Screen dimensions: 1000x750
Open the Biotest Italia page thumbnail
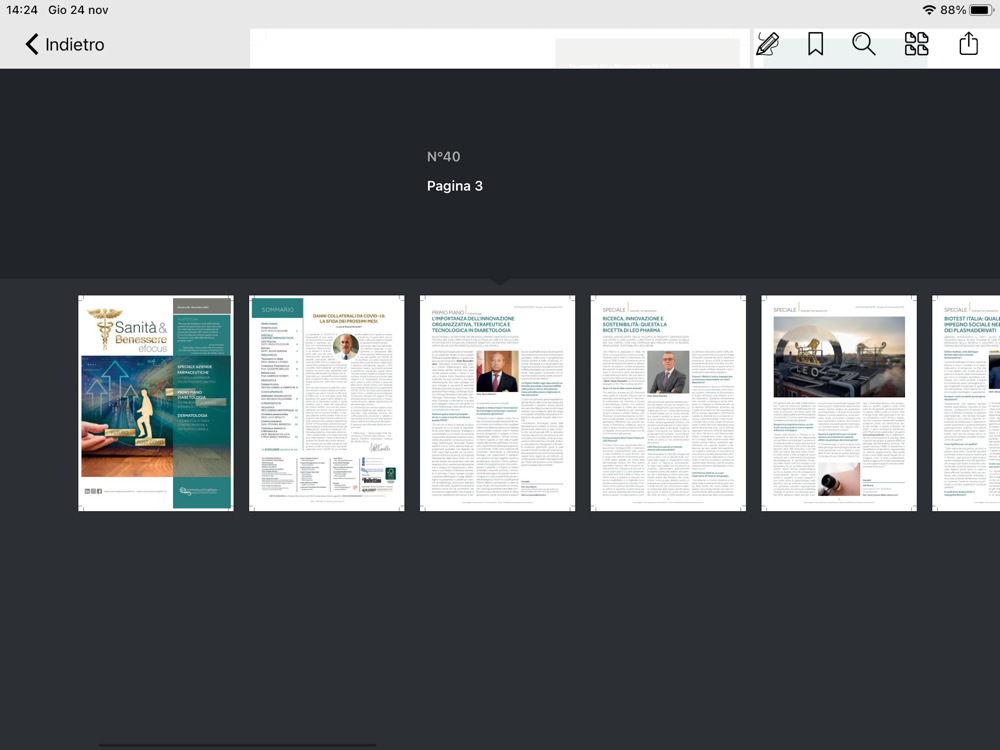966,402
